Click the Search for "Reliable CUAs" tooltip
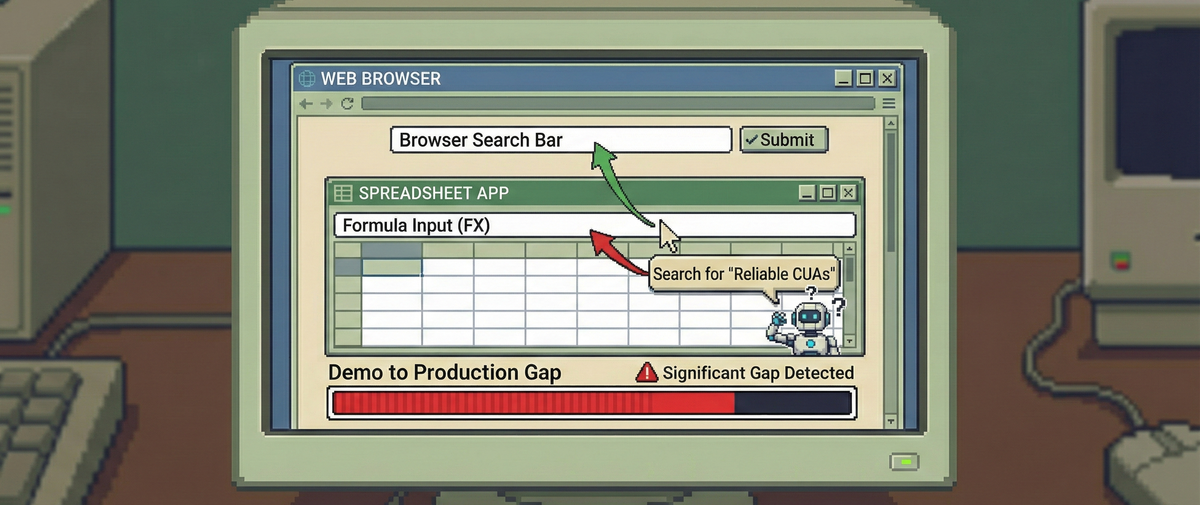 click(x=743, y=273)
